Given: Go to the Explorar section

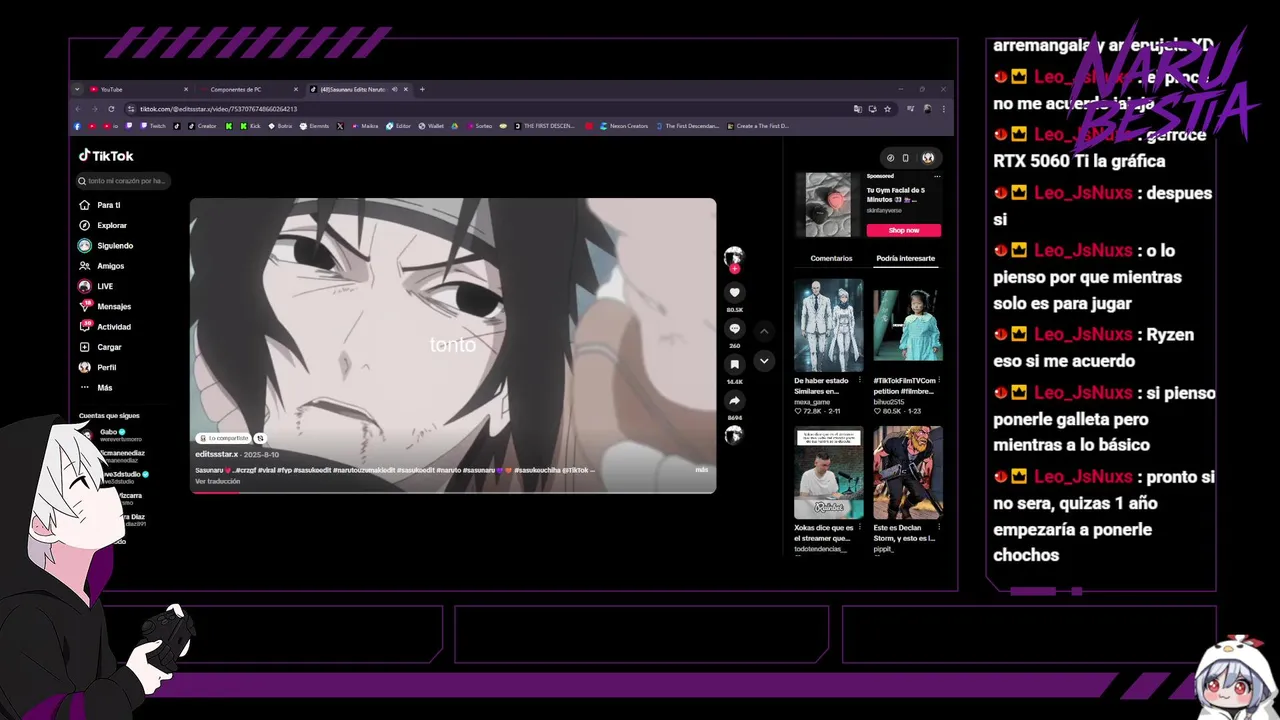Looking at the screenshot, I should click(103, 225).
